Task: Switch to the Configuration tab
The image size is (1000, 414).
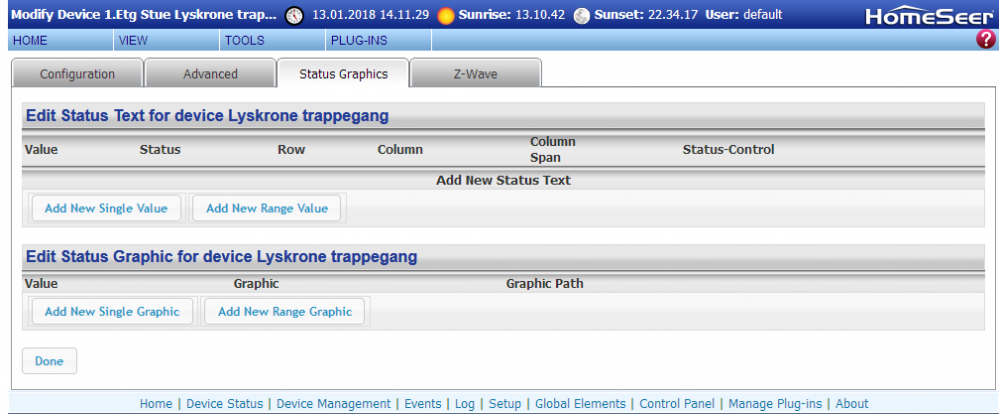Action: (x=77, y=74)
